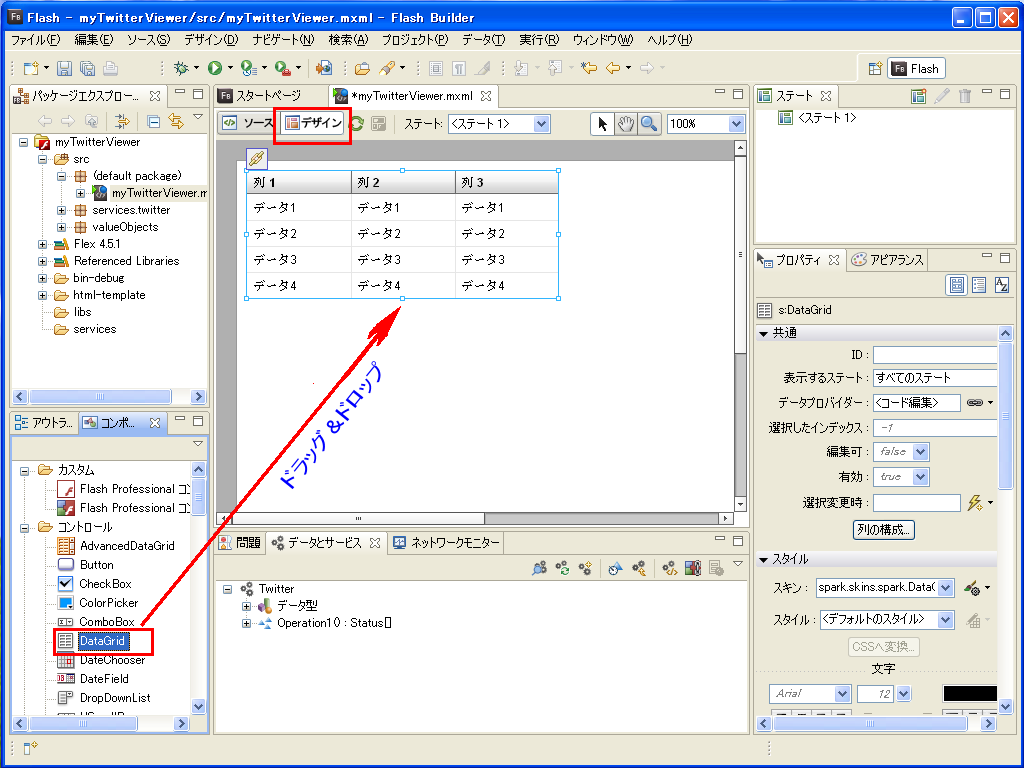The image size is (1024, 768).
Task: Go to last edit location icon
Action: (589, 68)
